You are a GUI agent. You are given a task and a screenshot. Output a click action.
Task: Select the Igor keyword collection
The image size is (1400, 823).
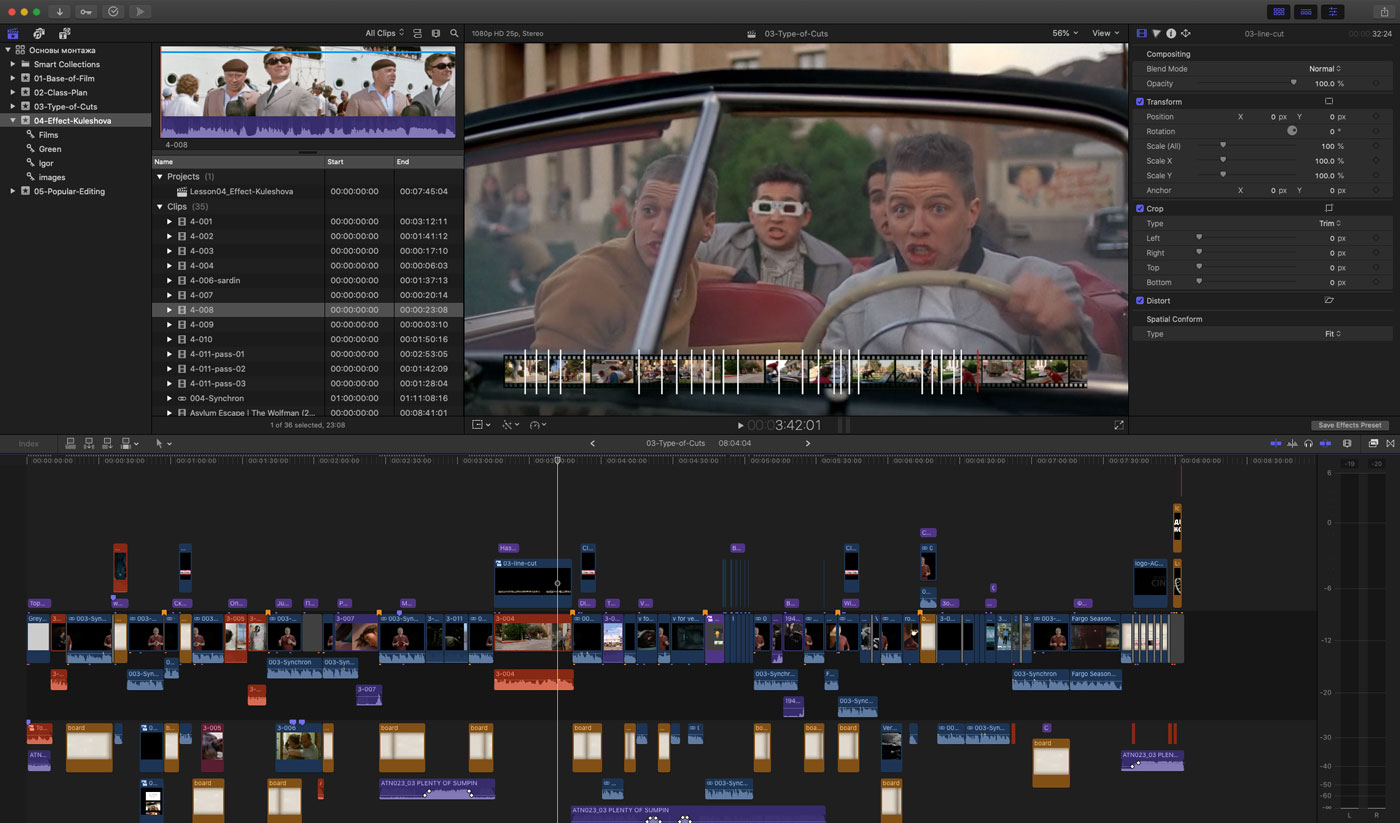(46, 163)
